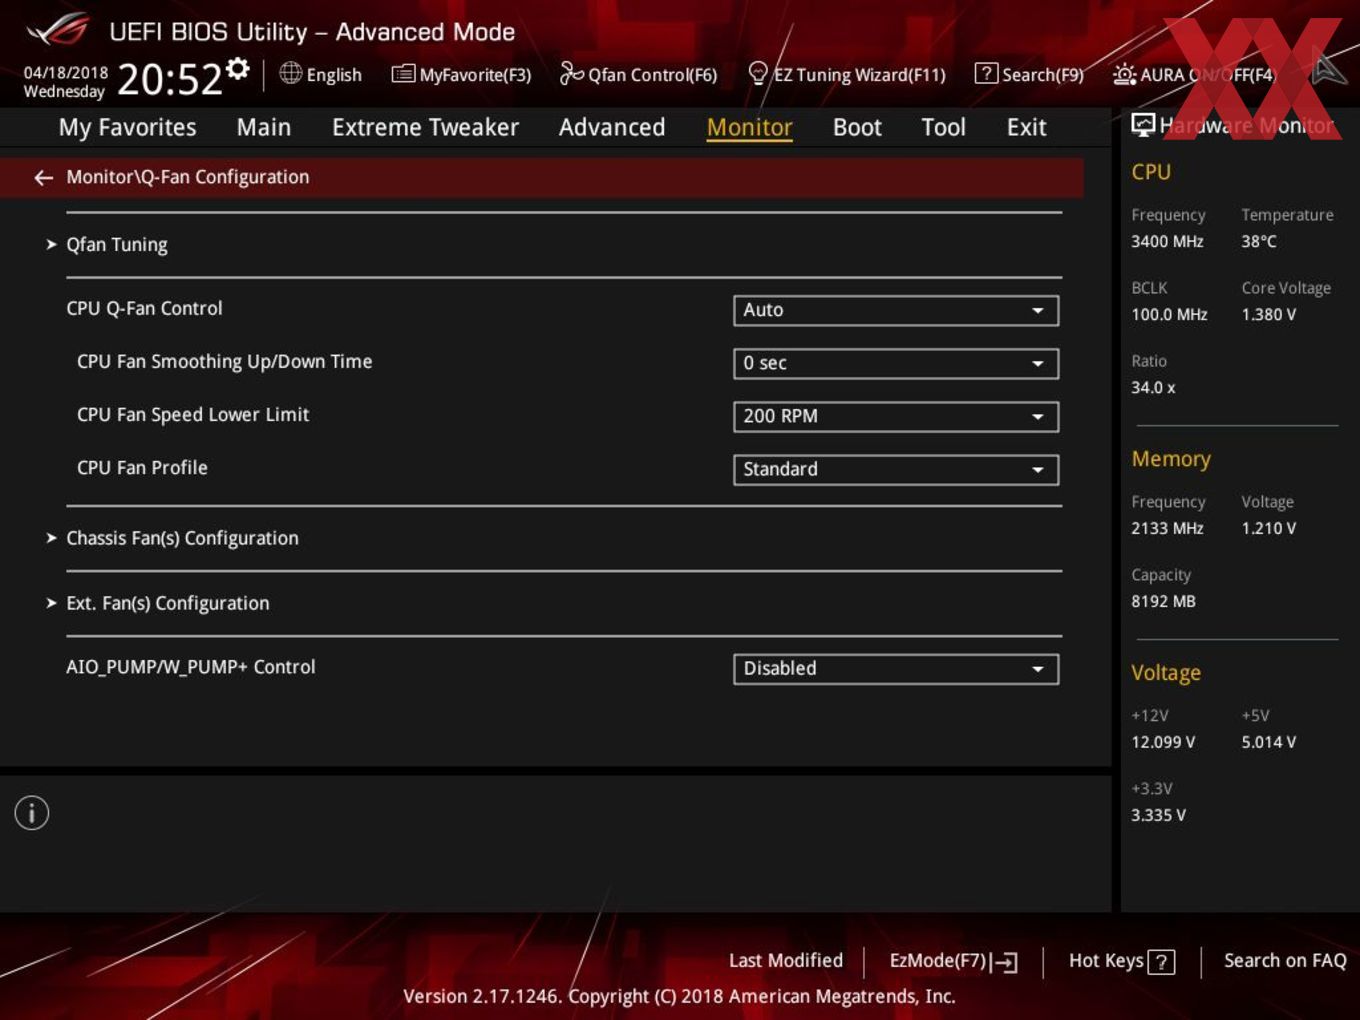This screenshot has width=1360, height=1020.
Task: Open the Hot Keys help
Action: [1121, 961]
